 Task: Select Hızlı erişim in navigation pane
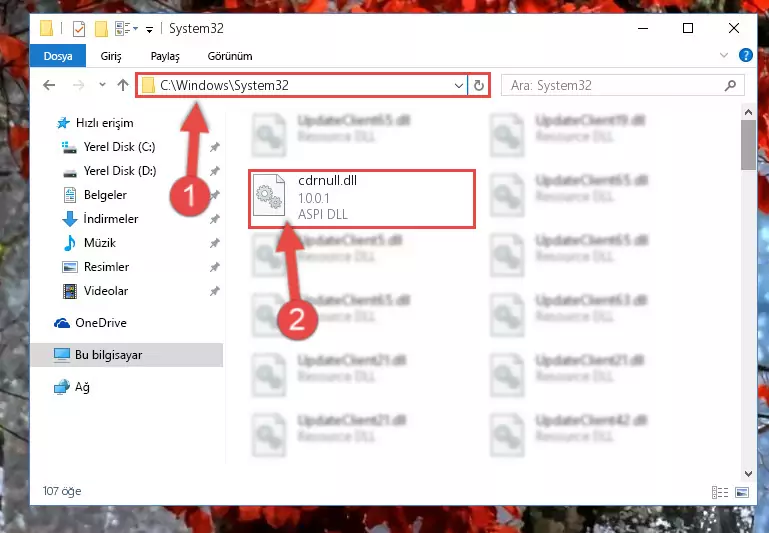tap(104, 123)
